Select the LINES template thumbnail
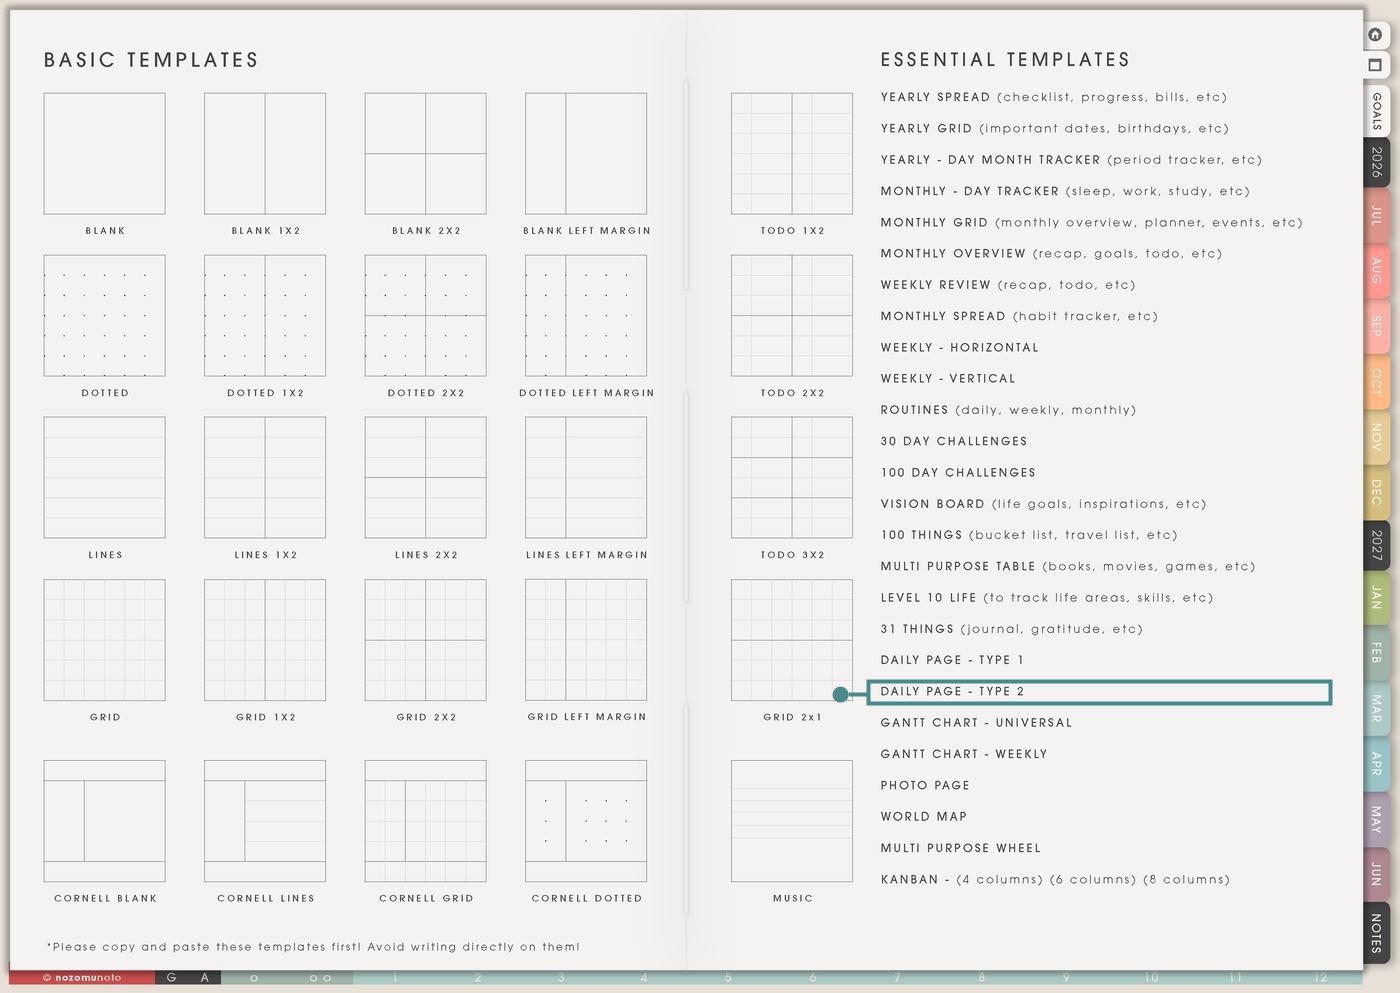The image size is (1400, 993). click(105, 478)
